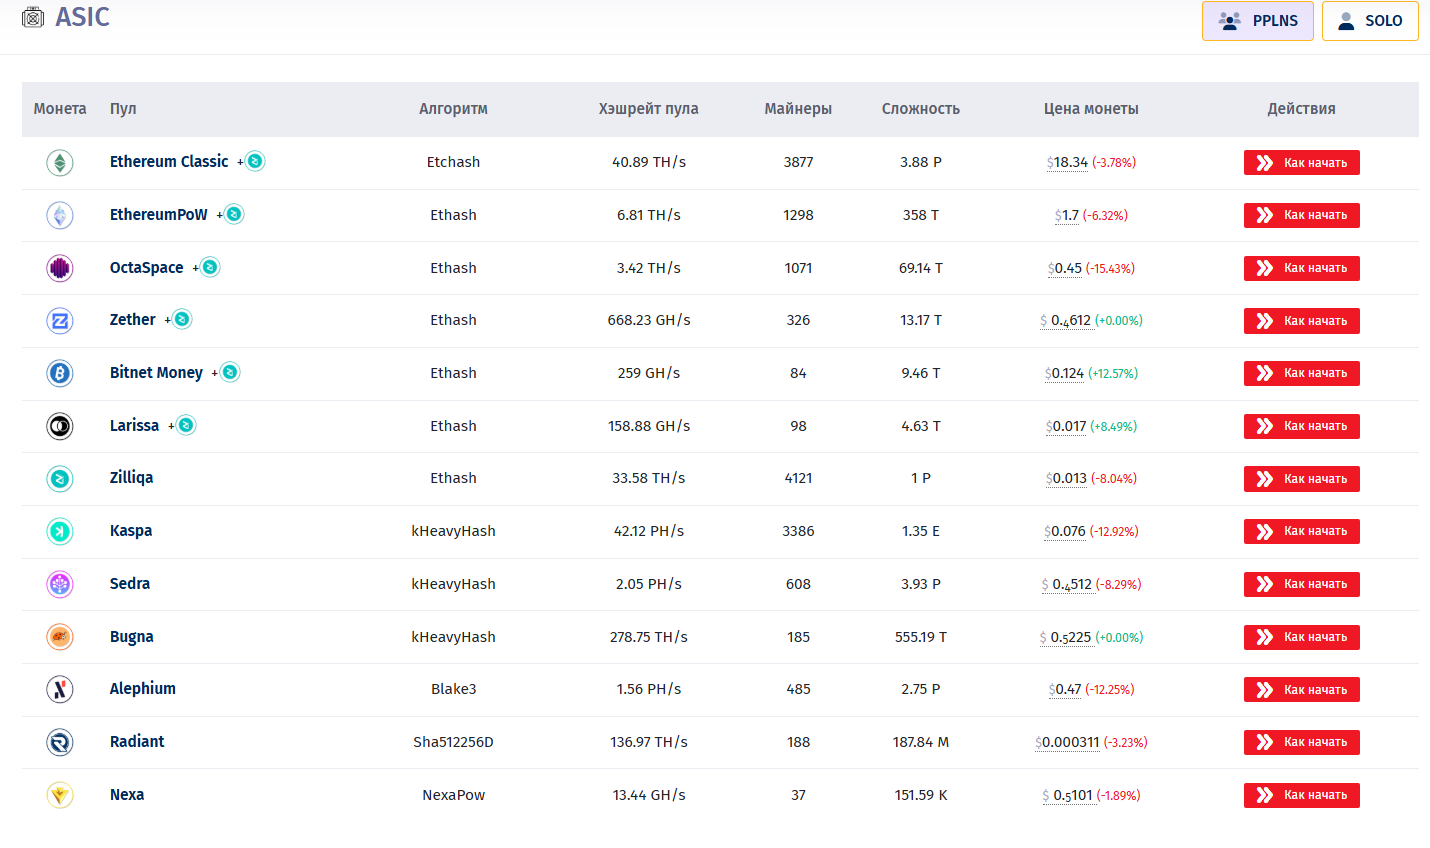Viewport: 1430px width, 848px height.
Task: Click 'Как начать' for Alephium
Action: tap(1302, 690)
